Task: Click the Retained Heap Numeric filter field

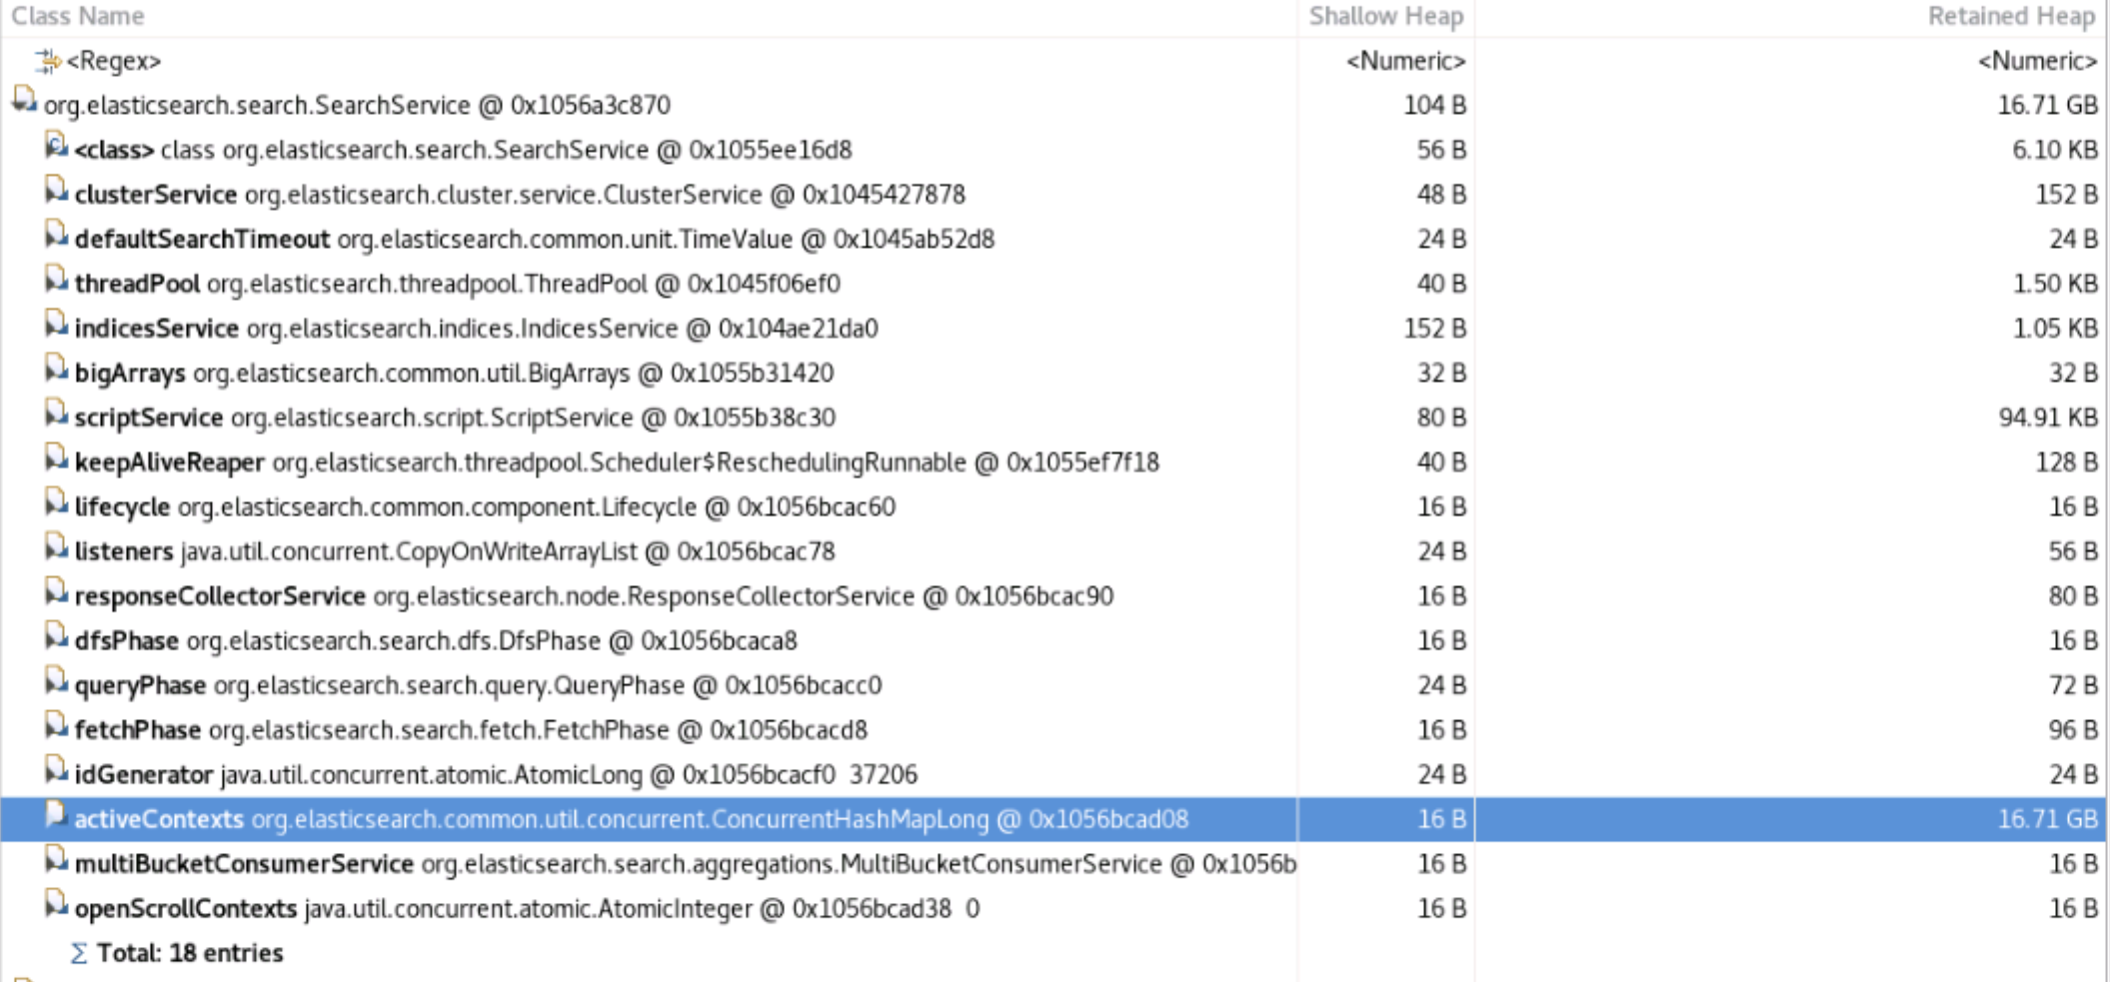Action: (2037, 61)
